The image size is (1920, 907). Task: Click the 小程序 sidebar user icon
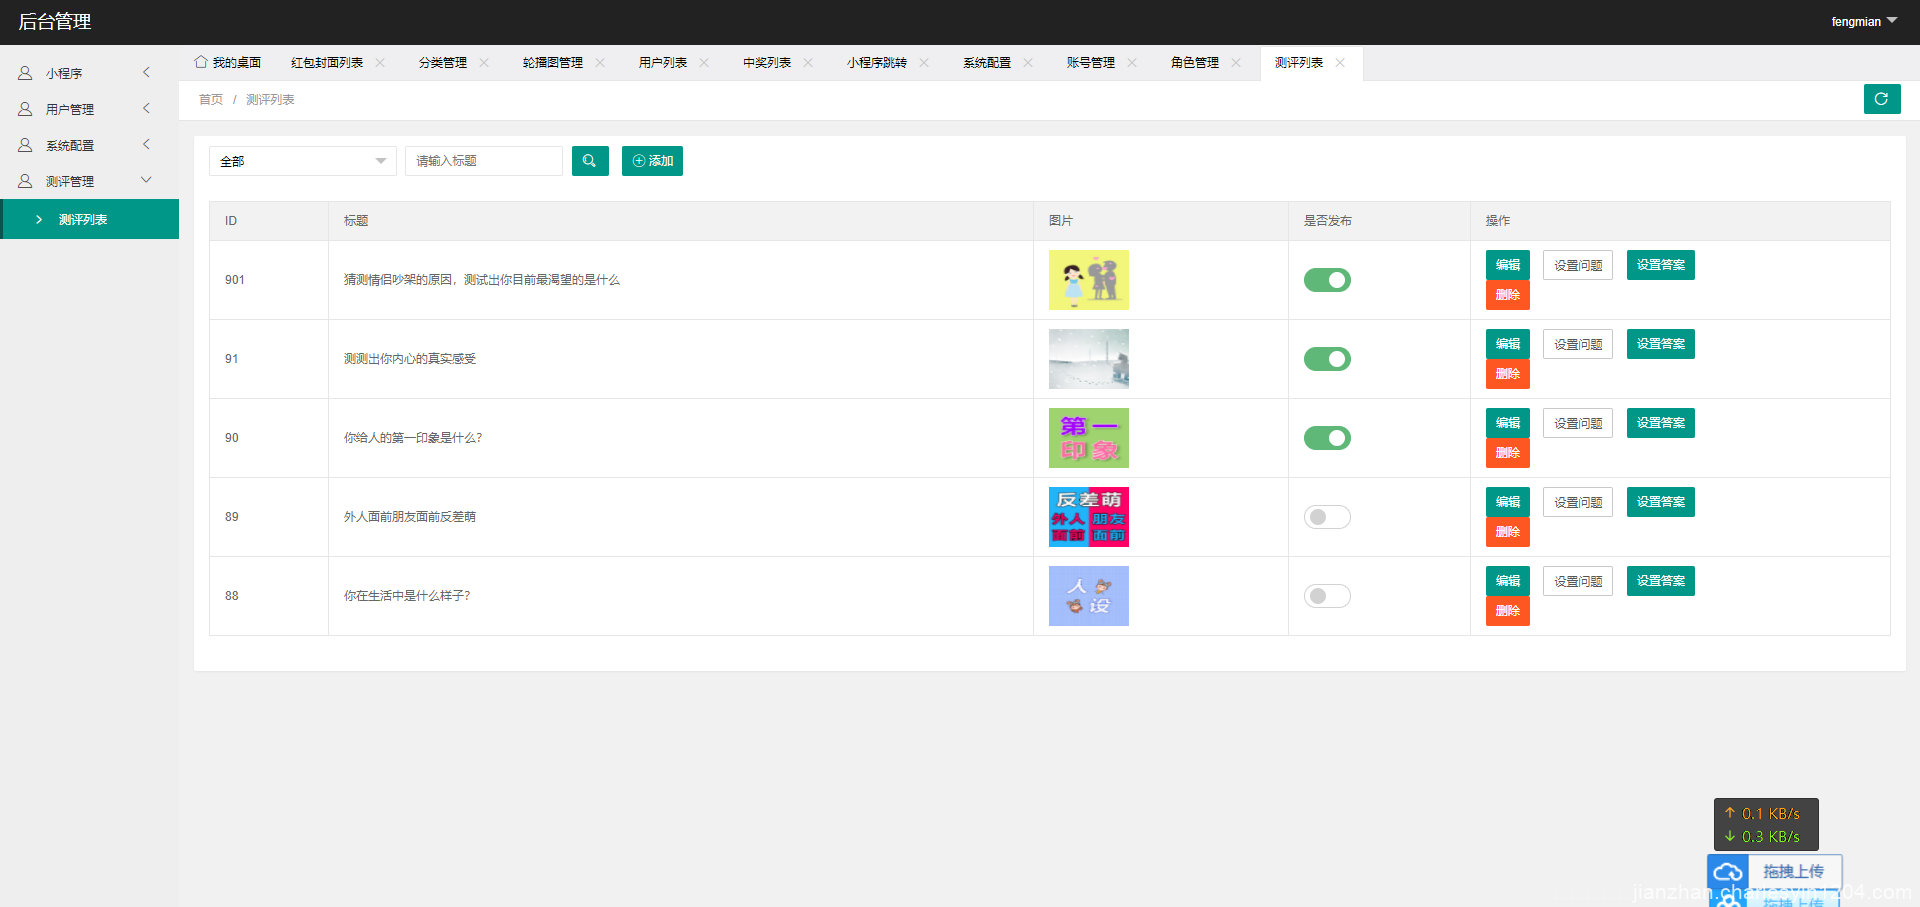[25, 73]
